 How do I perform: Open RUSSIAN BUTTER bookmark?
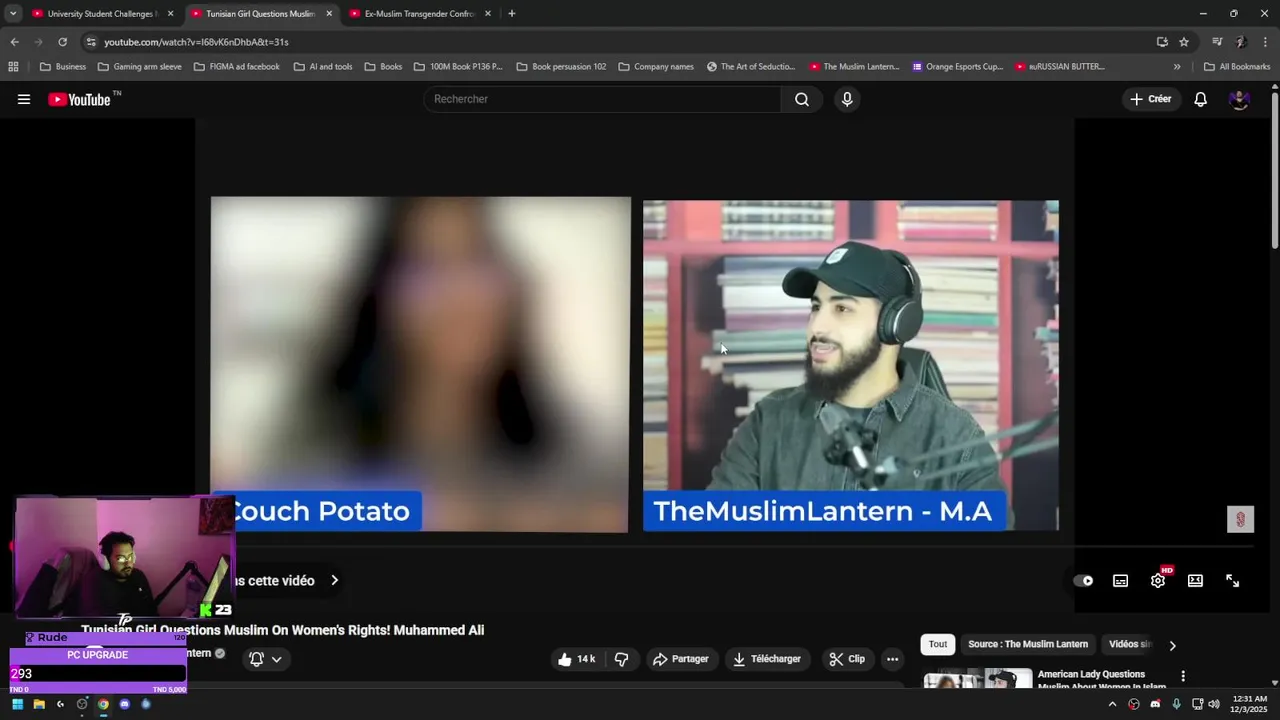tap(1059, 67)
